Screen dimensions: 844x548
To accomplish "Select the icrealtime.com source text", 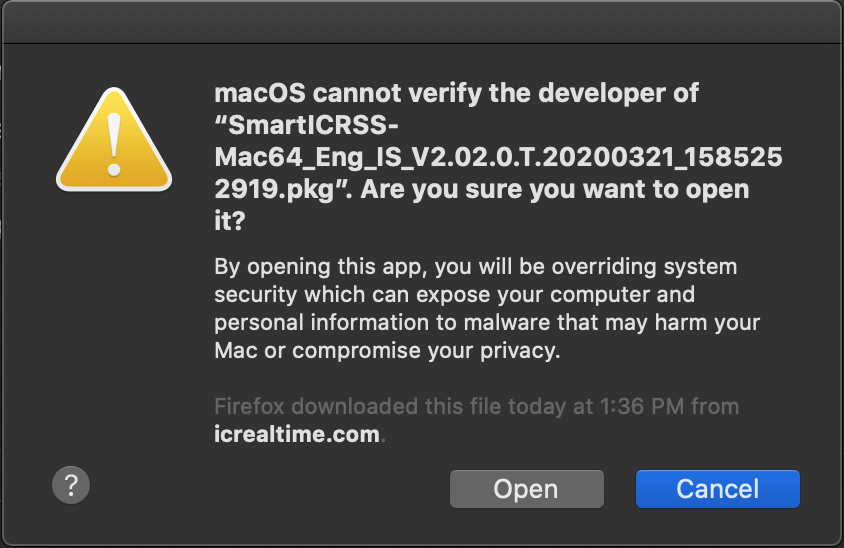I will click(x=297, y=434).
